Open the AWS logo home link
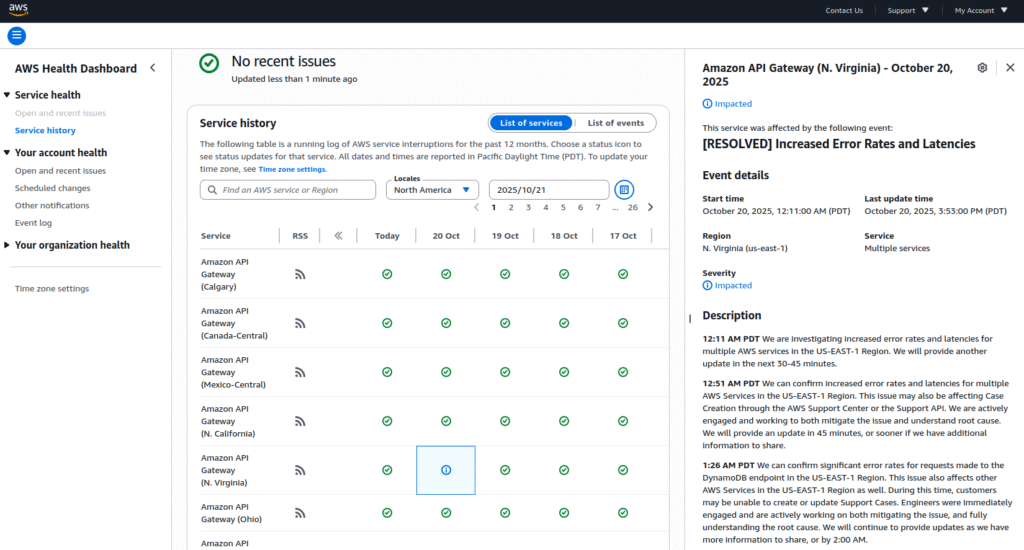1024x550 pixels. point(18,10)
